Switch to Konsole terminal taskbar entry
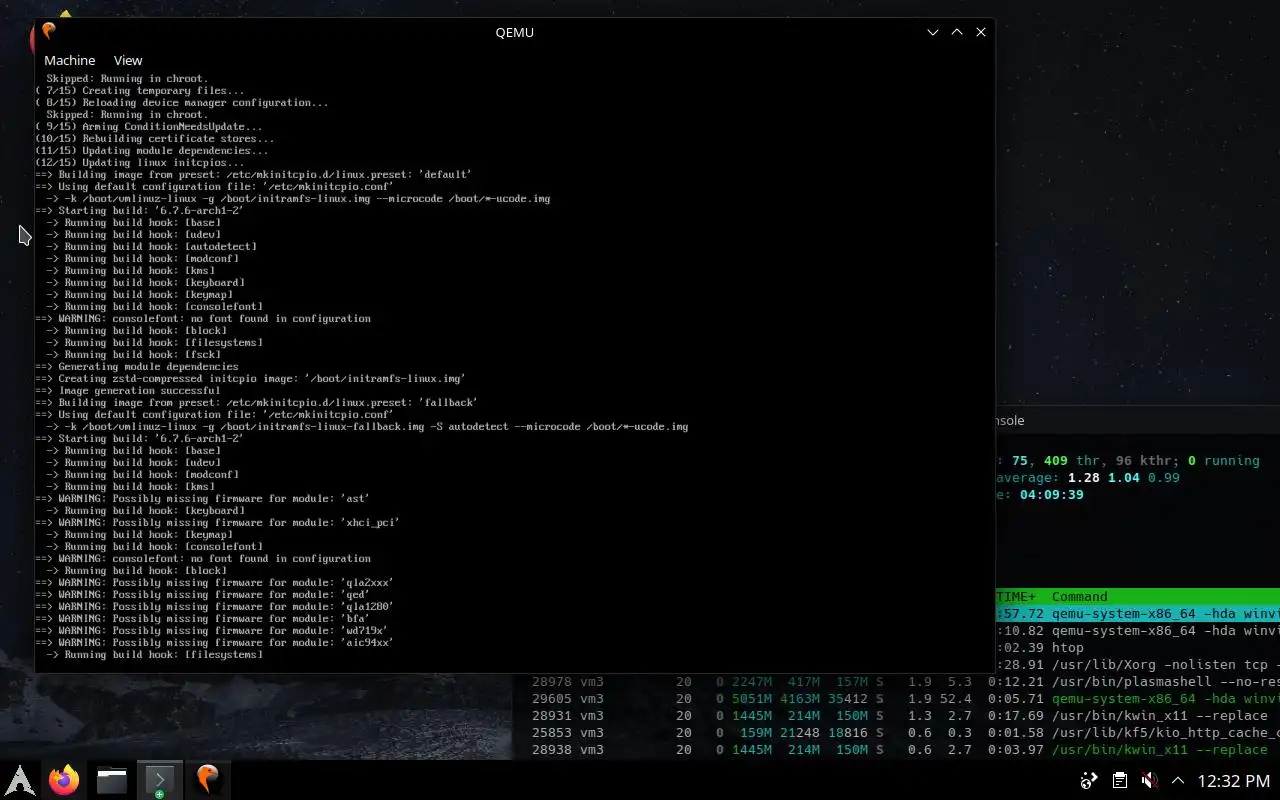 159,779
